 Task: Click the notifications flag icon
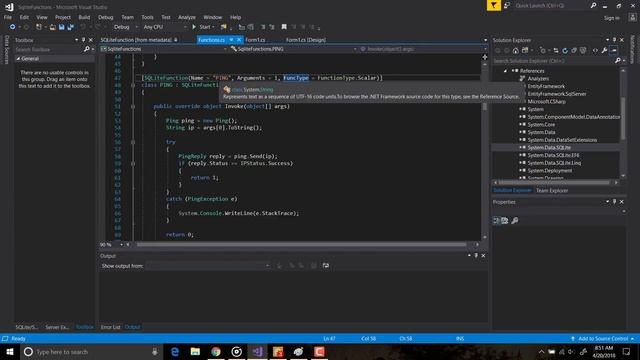493,5
